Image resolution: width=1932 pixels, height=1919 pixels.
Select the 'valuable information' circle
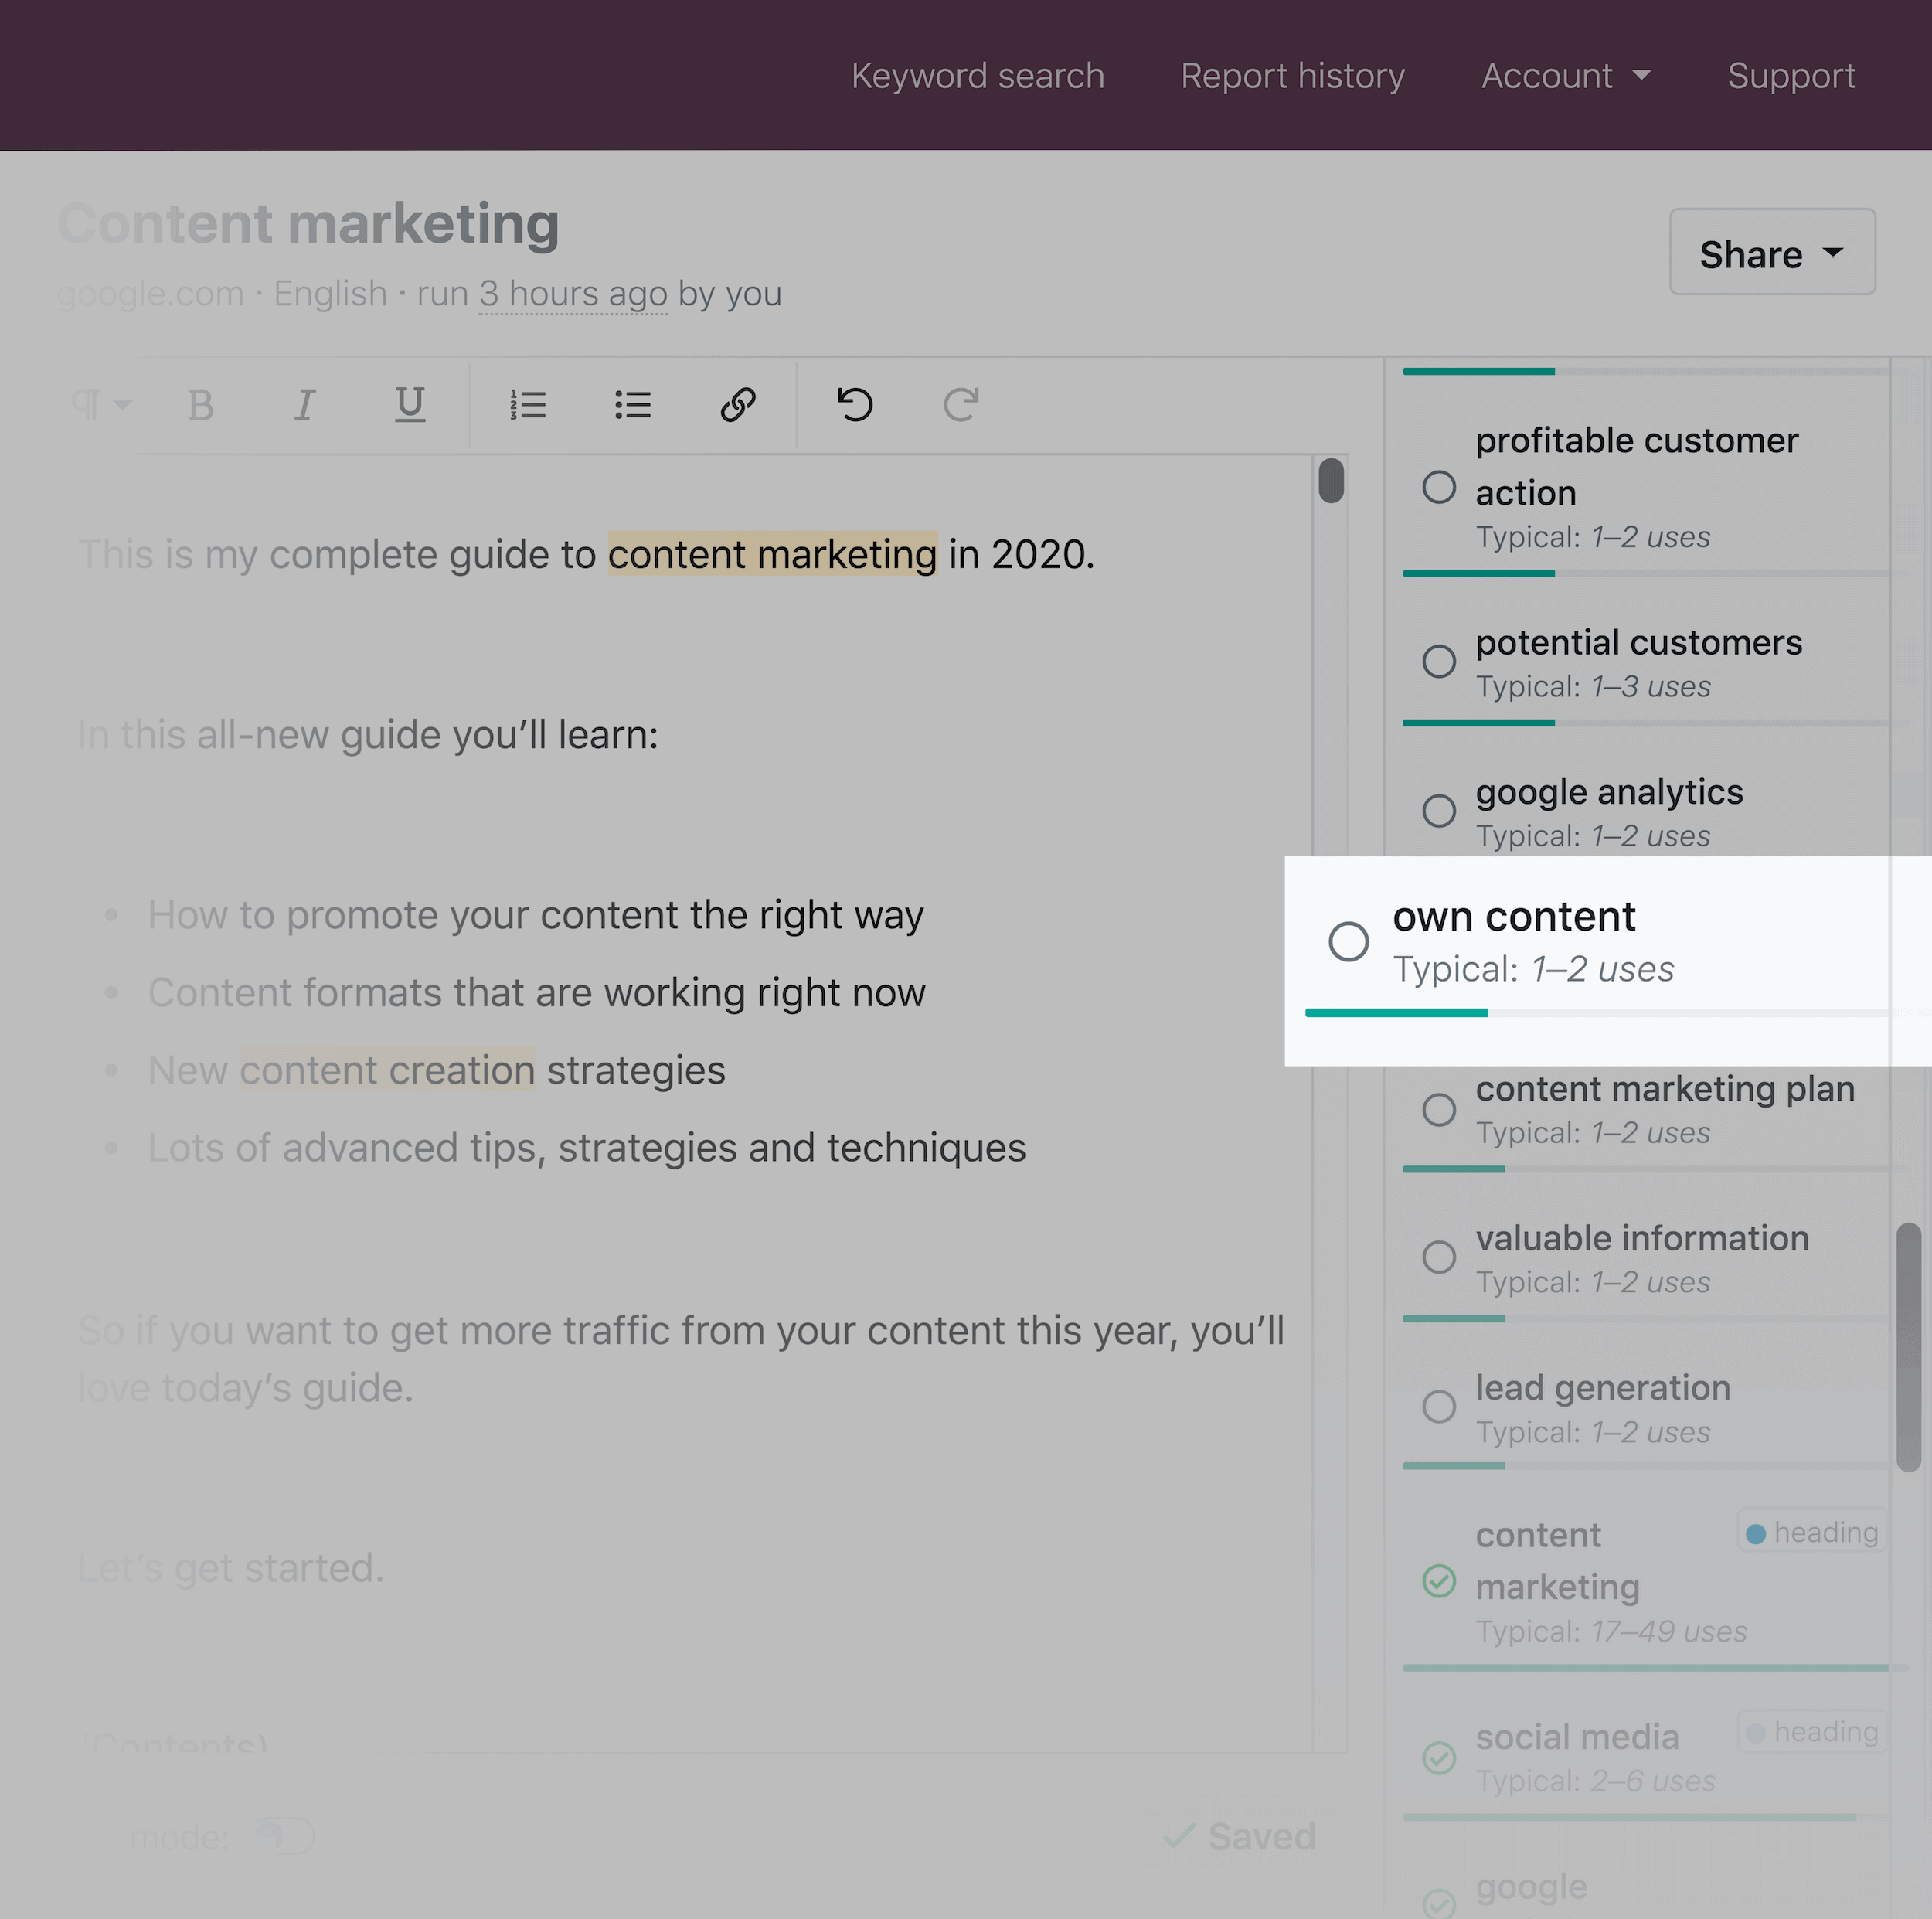click(x=1439, y=1257)
